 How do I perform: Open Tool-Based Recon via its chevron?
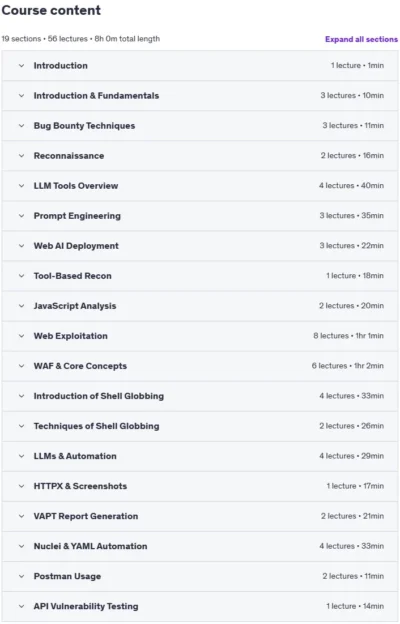pos(21,276)
